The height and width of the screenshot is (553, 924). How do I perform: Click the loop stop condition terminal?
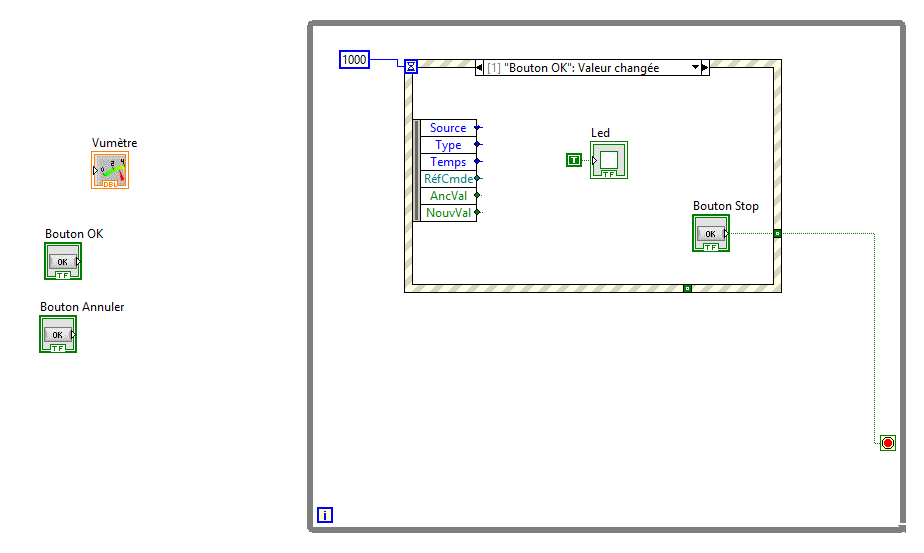tap(887, 443)
